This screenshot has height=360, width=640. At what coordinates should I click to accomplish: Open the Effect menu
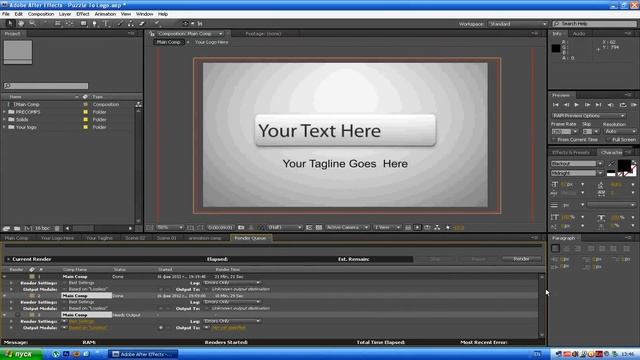82,14
